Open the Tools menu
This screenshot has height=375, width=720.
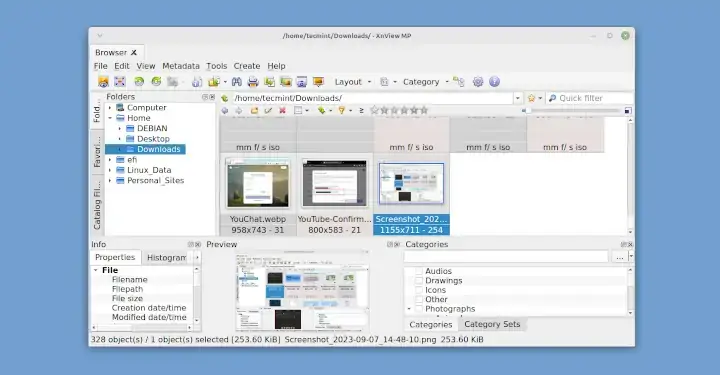pos(217,66)
